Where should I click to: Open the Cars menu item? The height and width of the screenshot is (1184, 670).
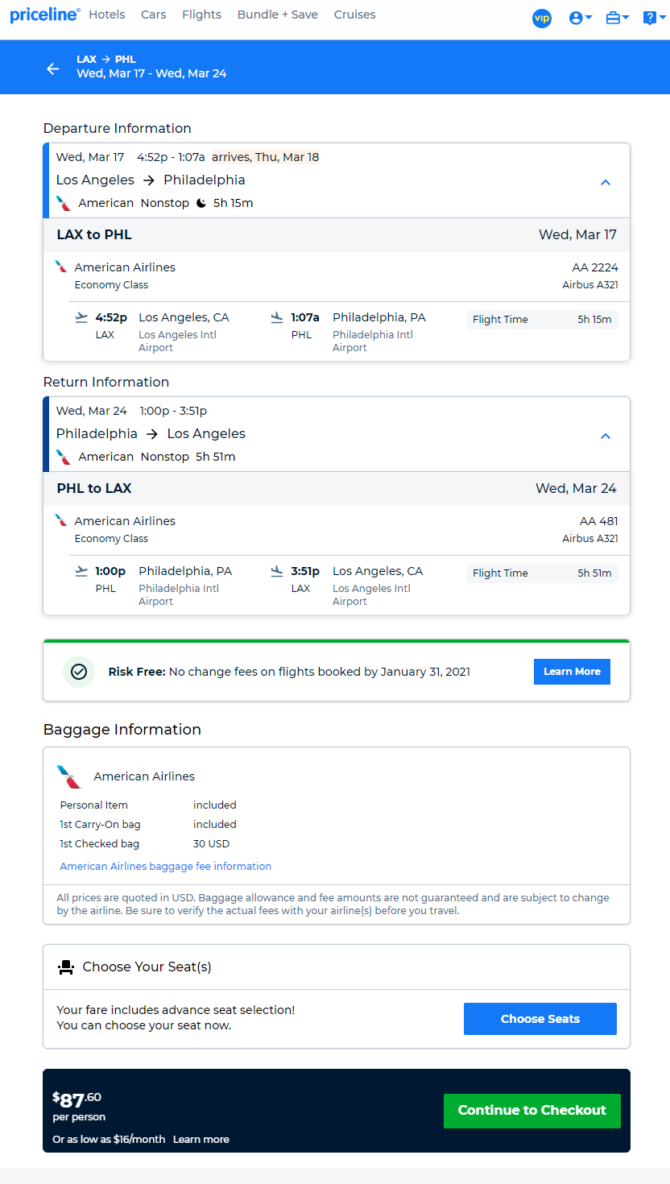(x=154, y=14)
